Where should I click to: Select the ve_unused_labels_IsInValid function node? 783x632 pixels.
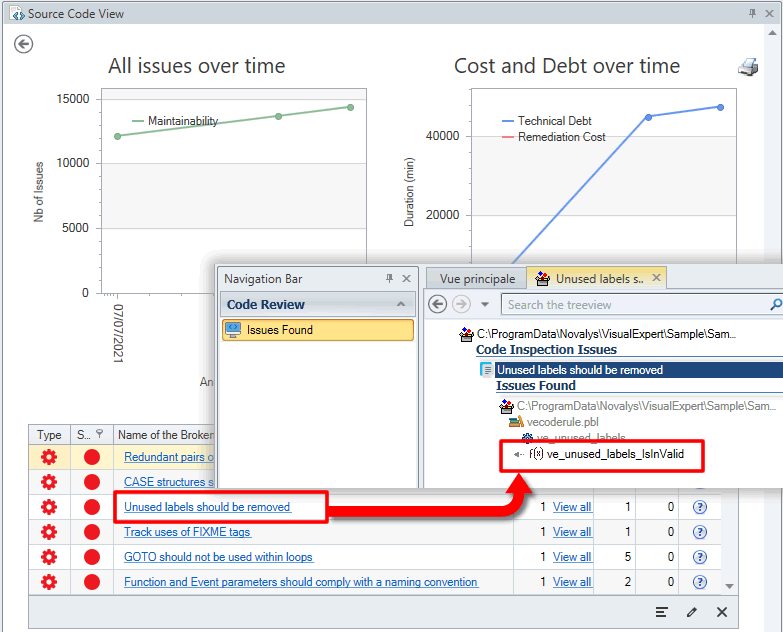pyautogui.click(x=612, y=454)
